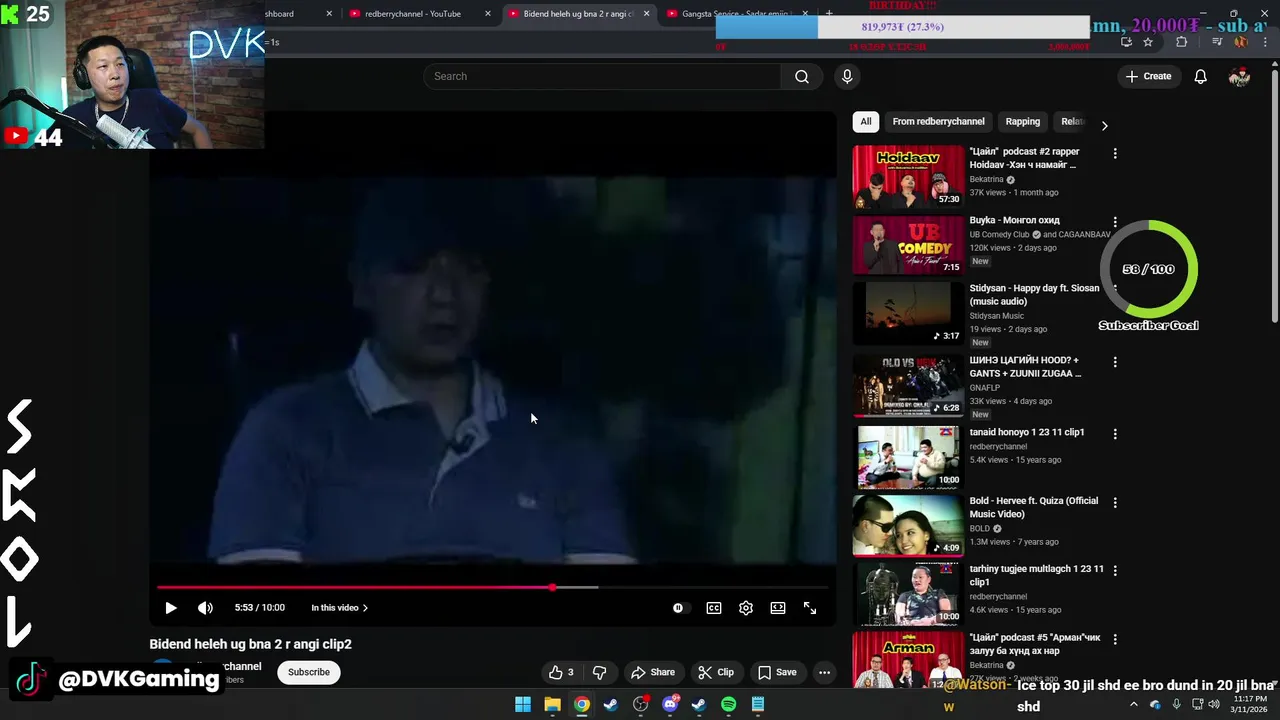Open Spotify from the taskbar

pyautogui.click(x=728, y=705)
